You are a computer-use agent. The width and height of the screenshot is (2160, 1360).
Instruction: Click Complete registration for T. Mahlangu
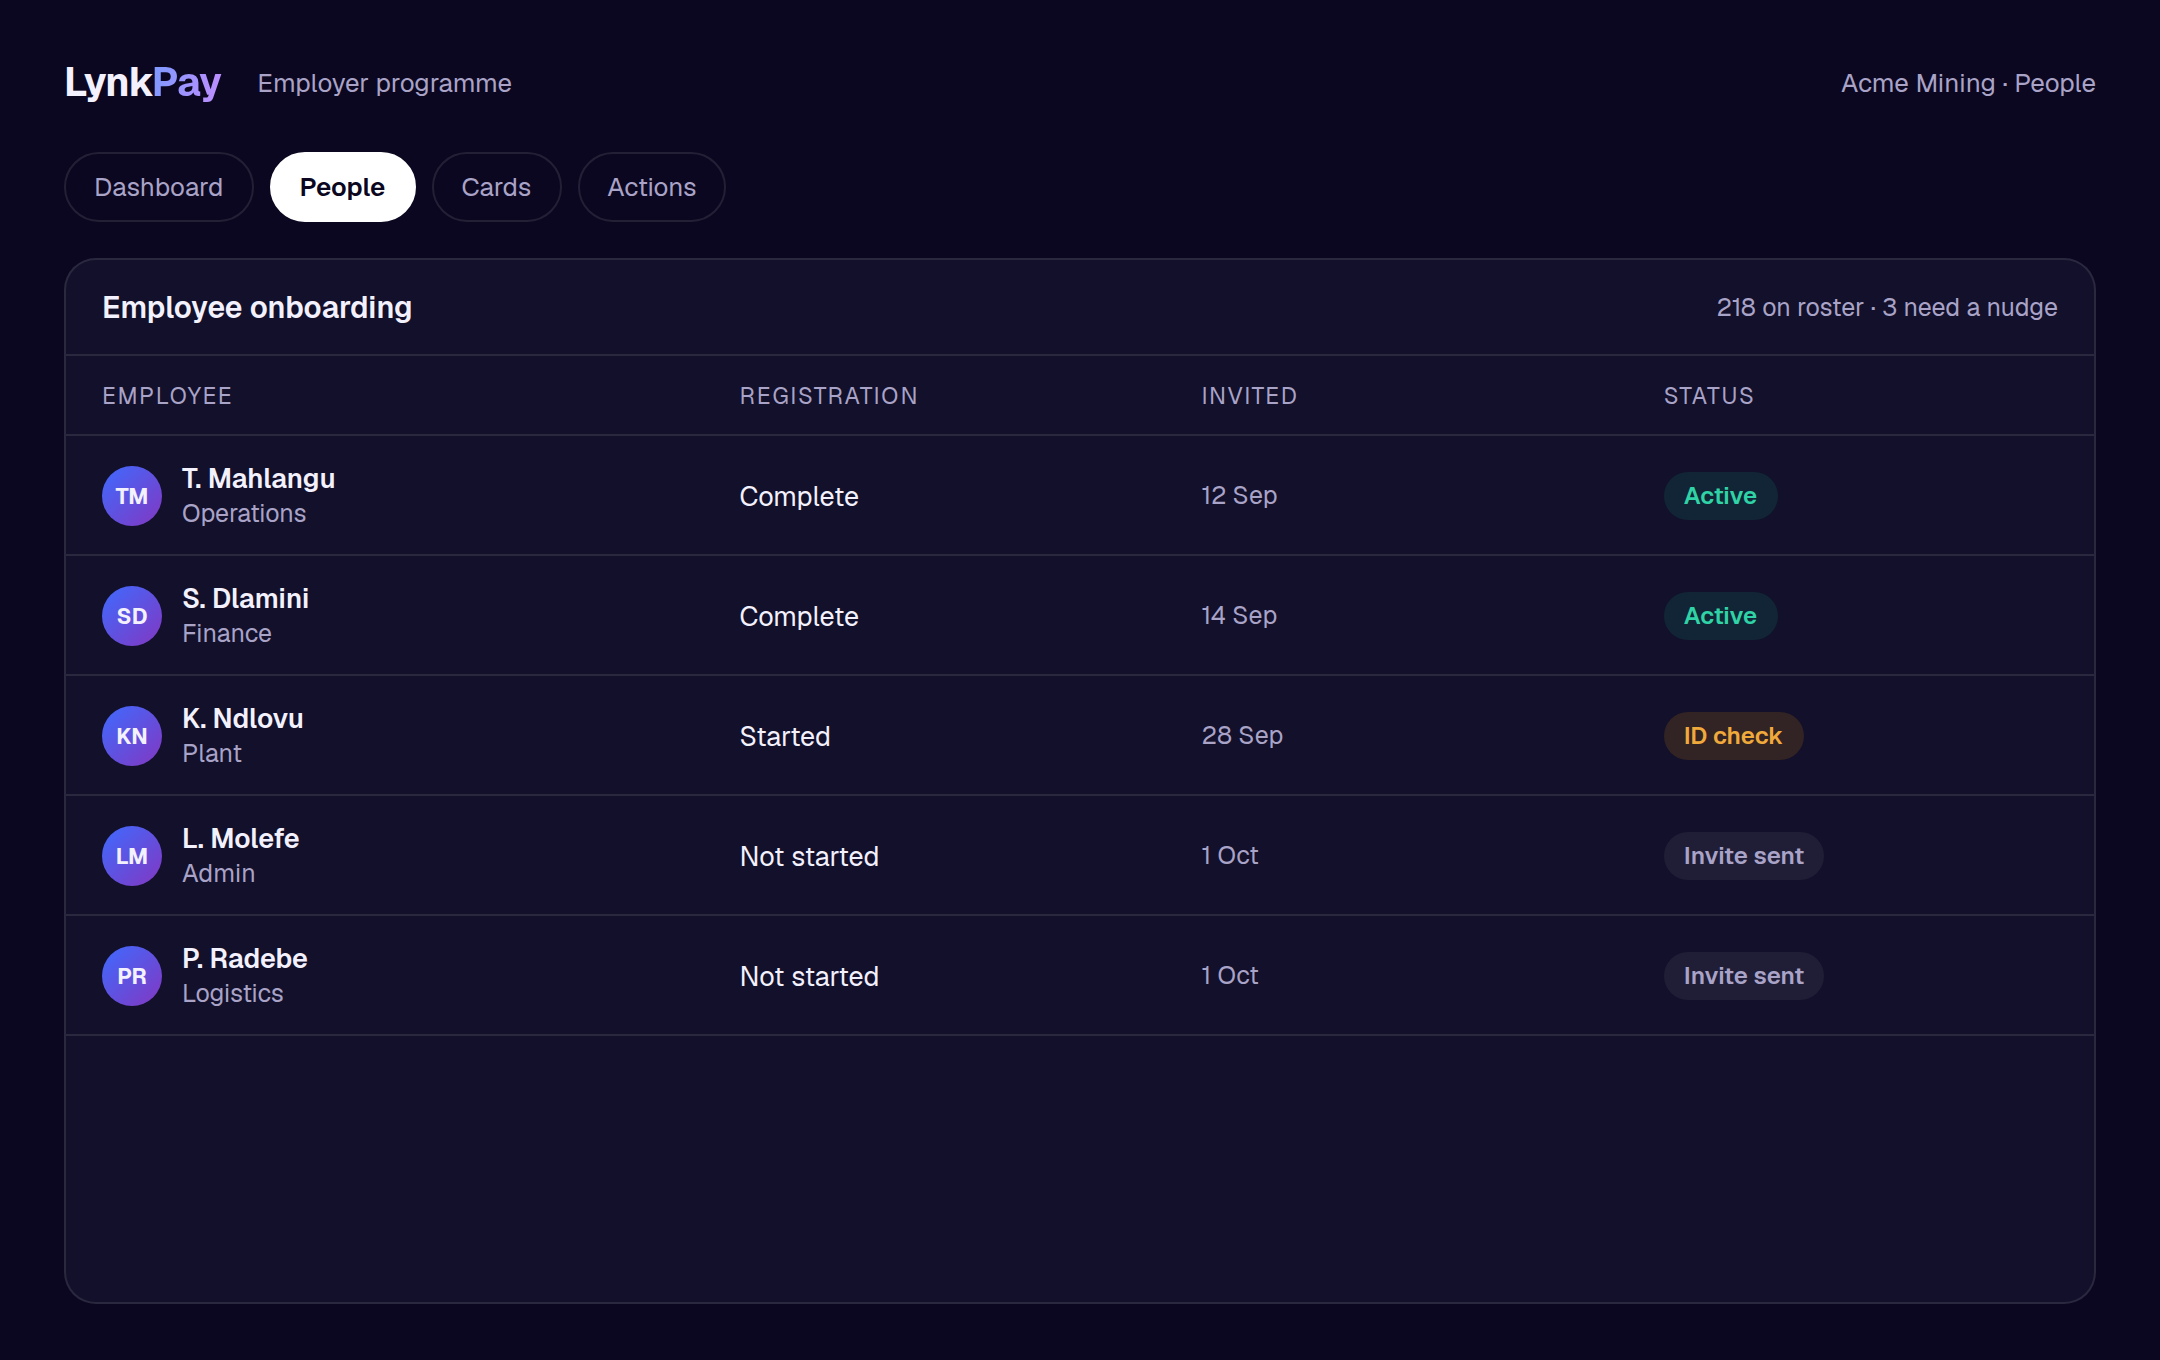tap(799, 497)
